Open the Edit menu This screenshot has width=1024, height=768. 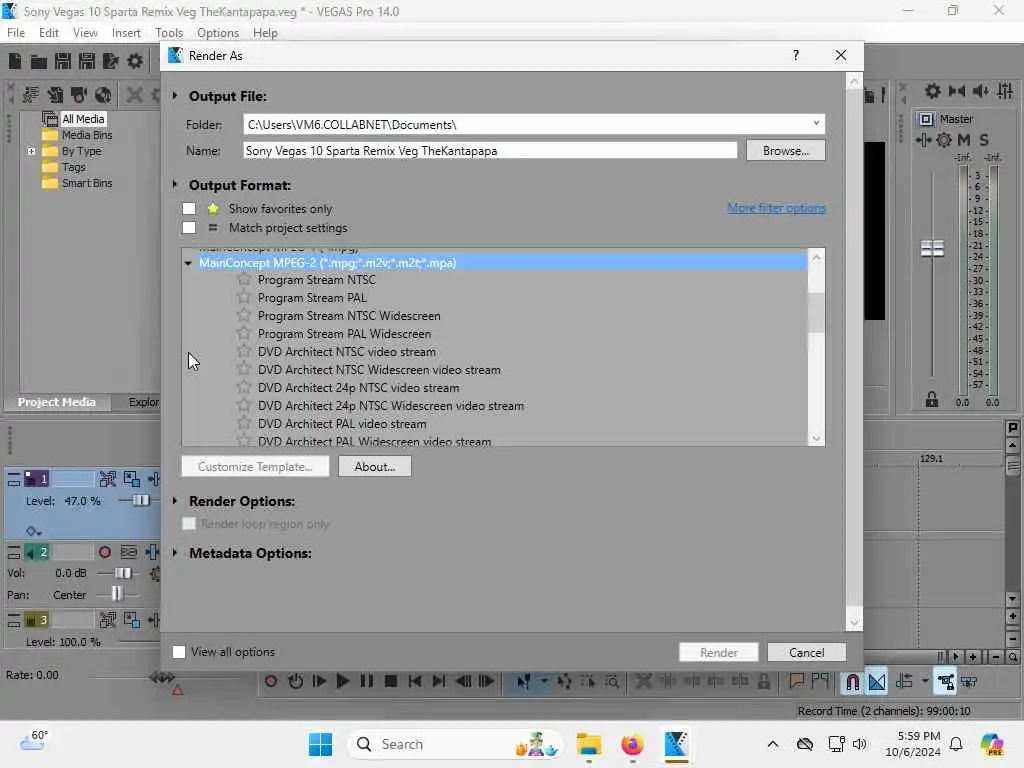pos(48,33)
